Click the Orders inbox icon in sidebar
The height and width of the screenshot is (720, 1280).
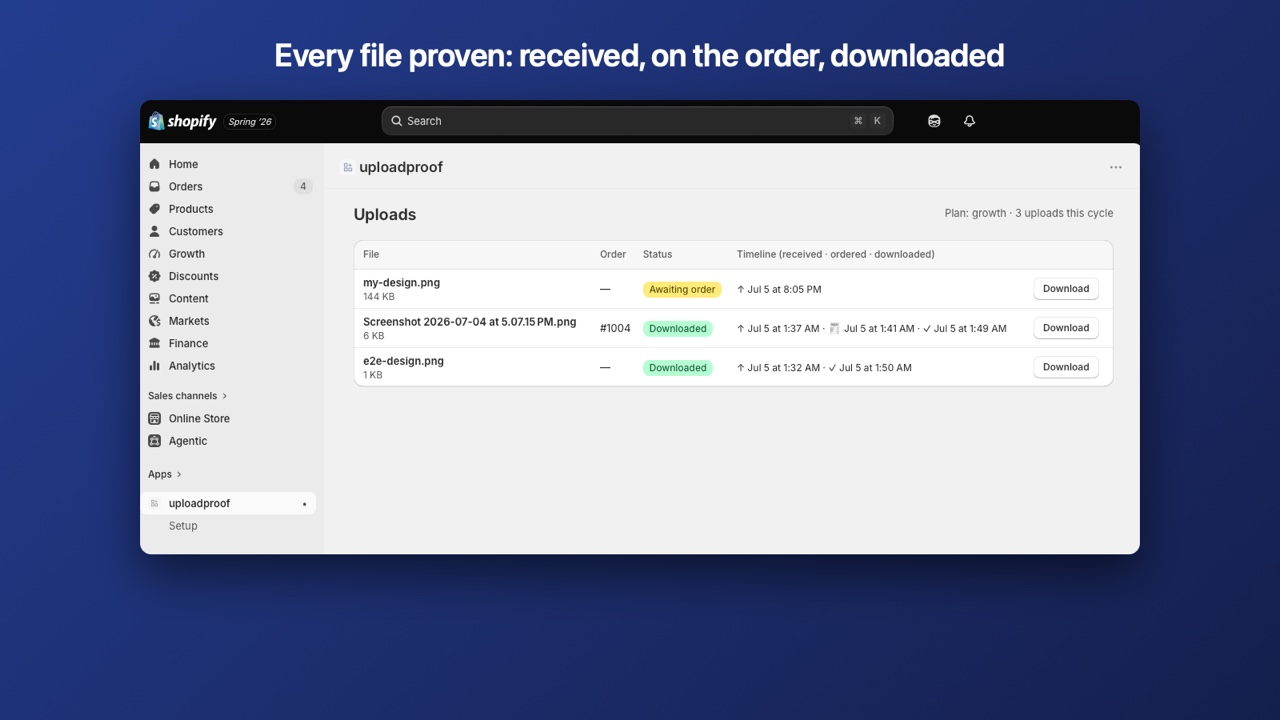[x=154, y=186]
